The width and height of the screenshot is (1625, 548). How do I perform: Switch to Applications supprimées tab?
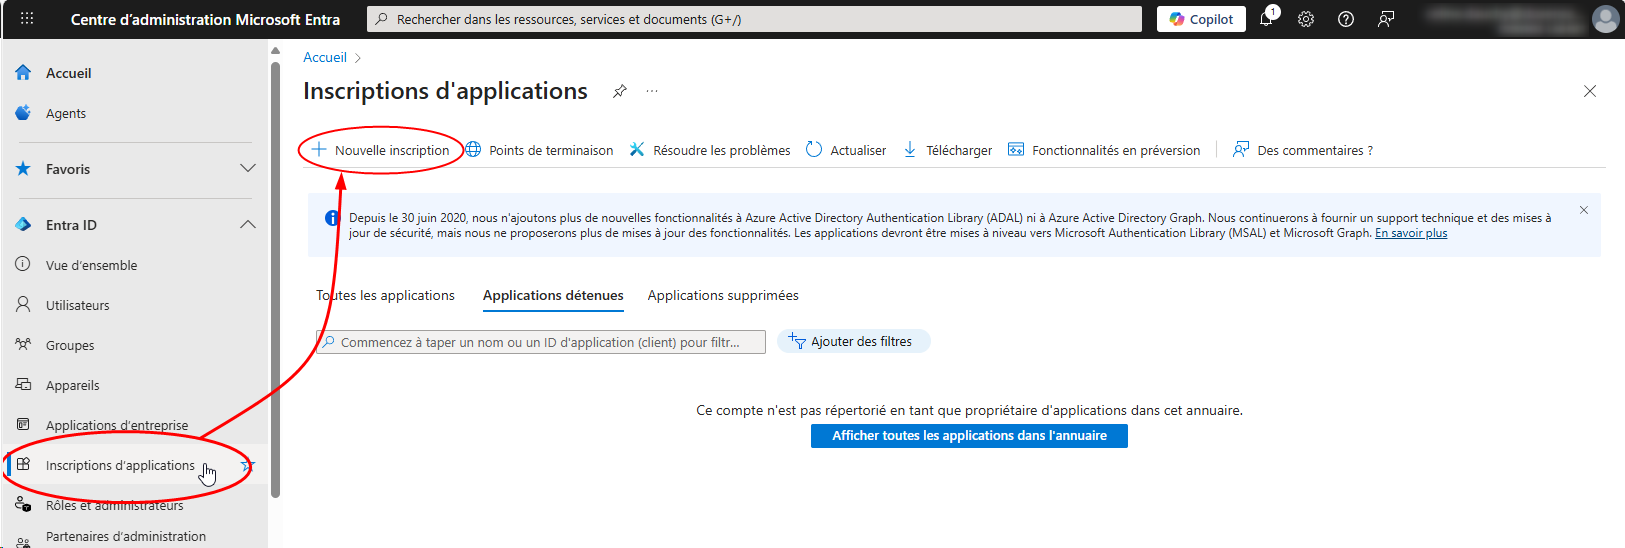723,296
